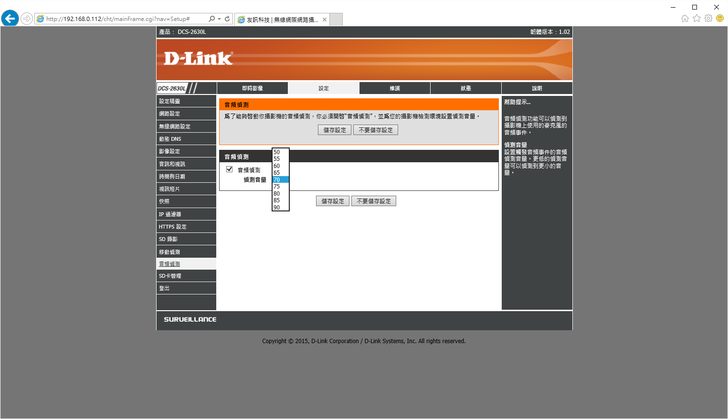Open 時間與日期 in the sidebar
728x419 pixels.
point(186,177)
